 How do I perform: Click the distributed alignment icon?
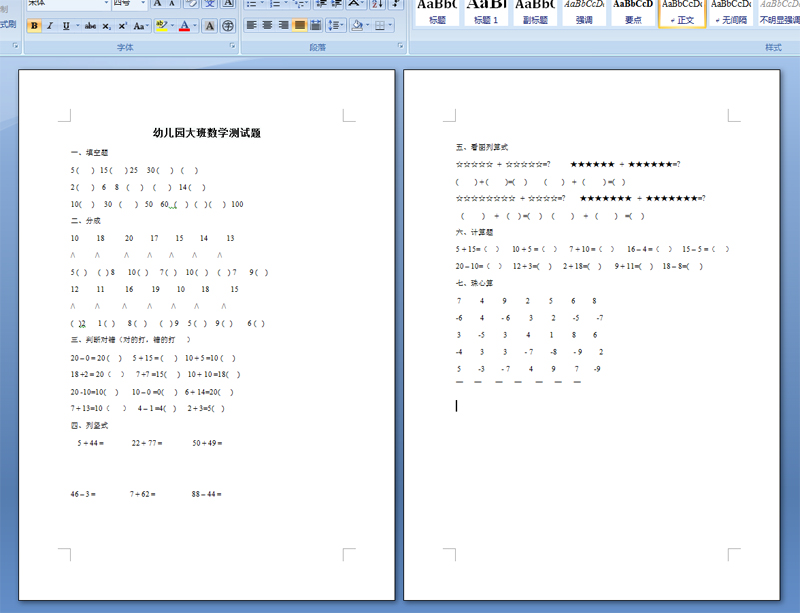[x=316, y=25]
